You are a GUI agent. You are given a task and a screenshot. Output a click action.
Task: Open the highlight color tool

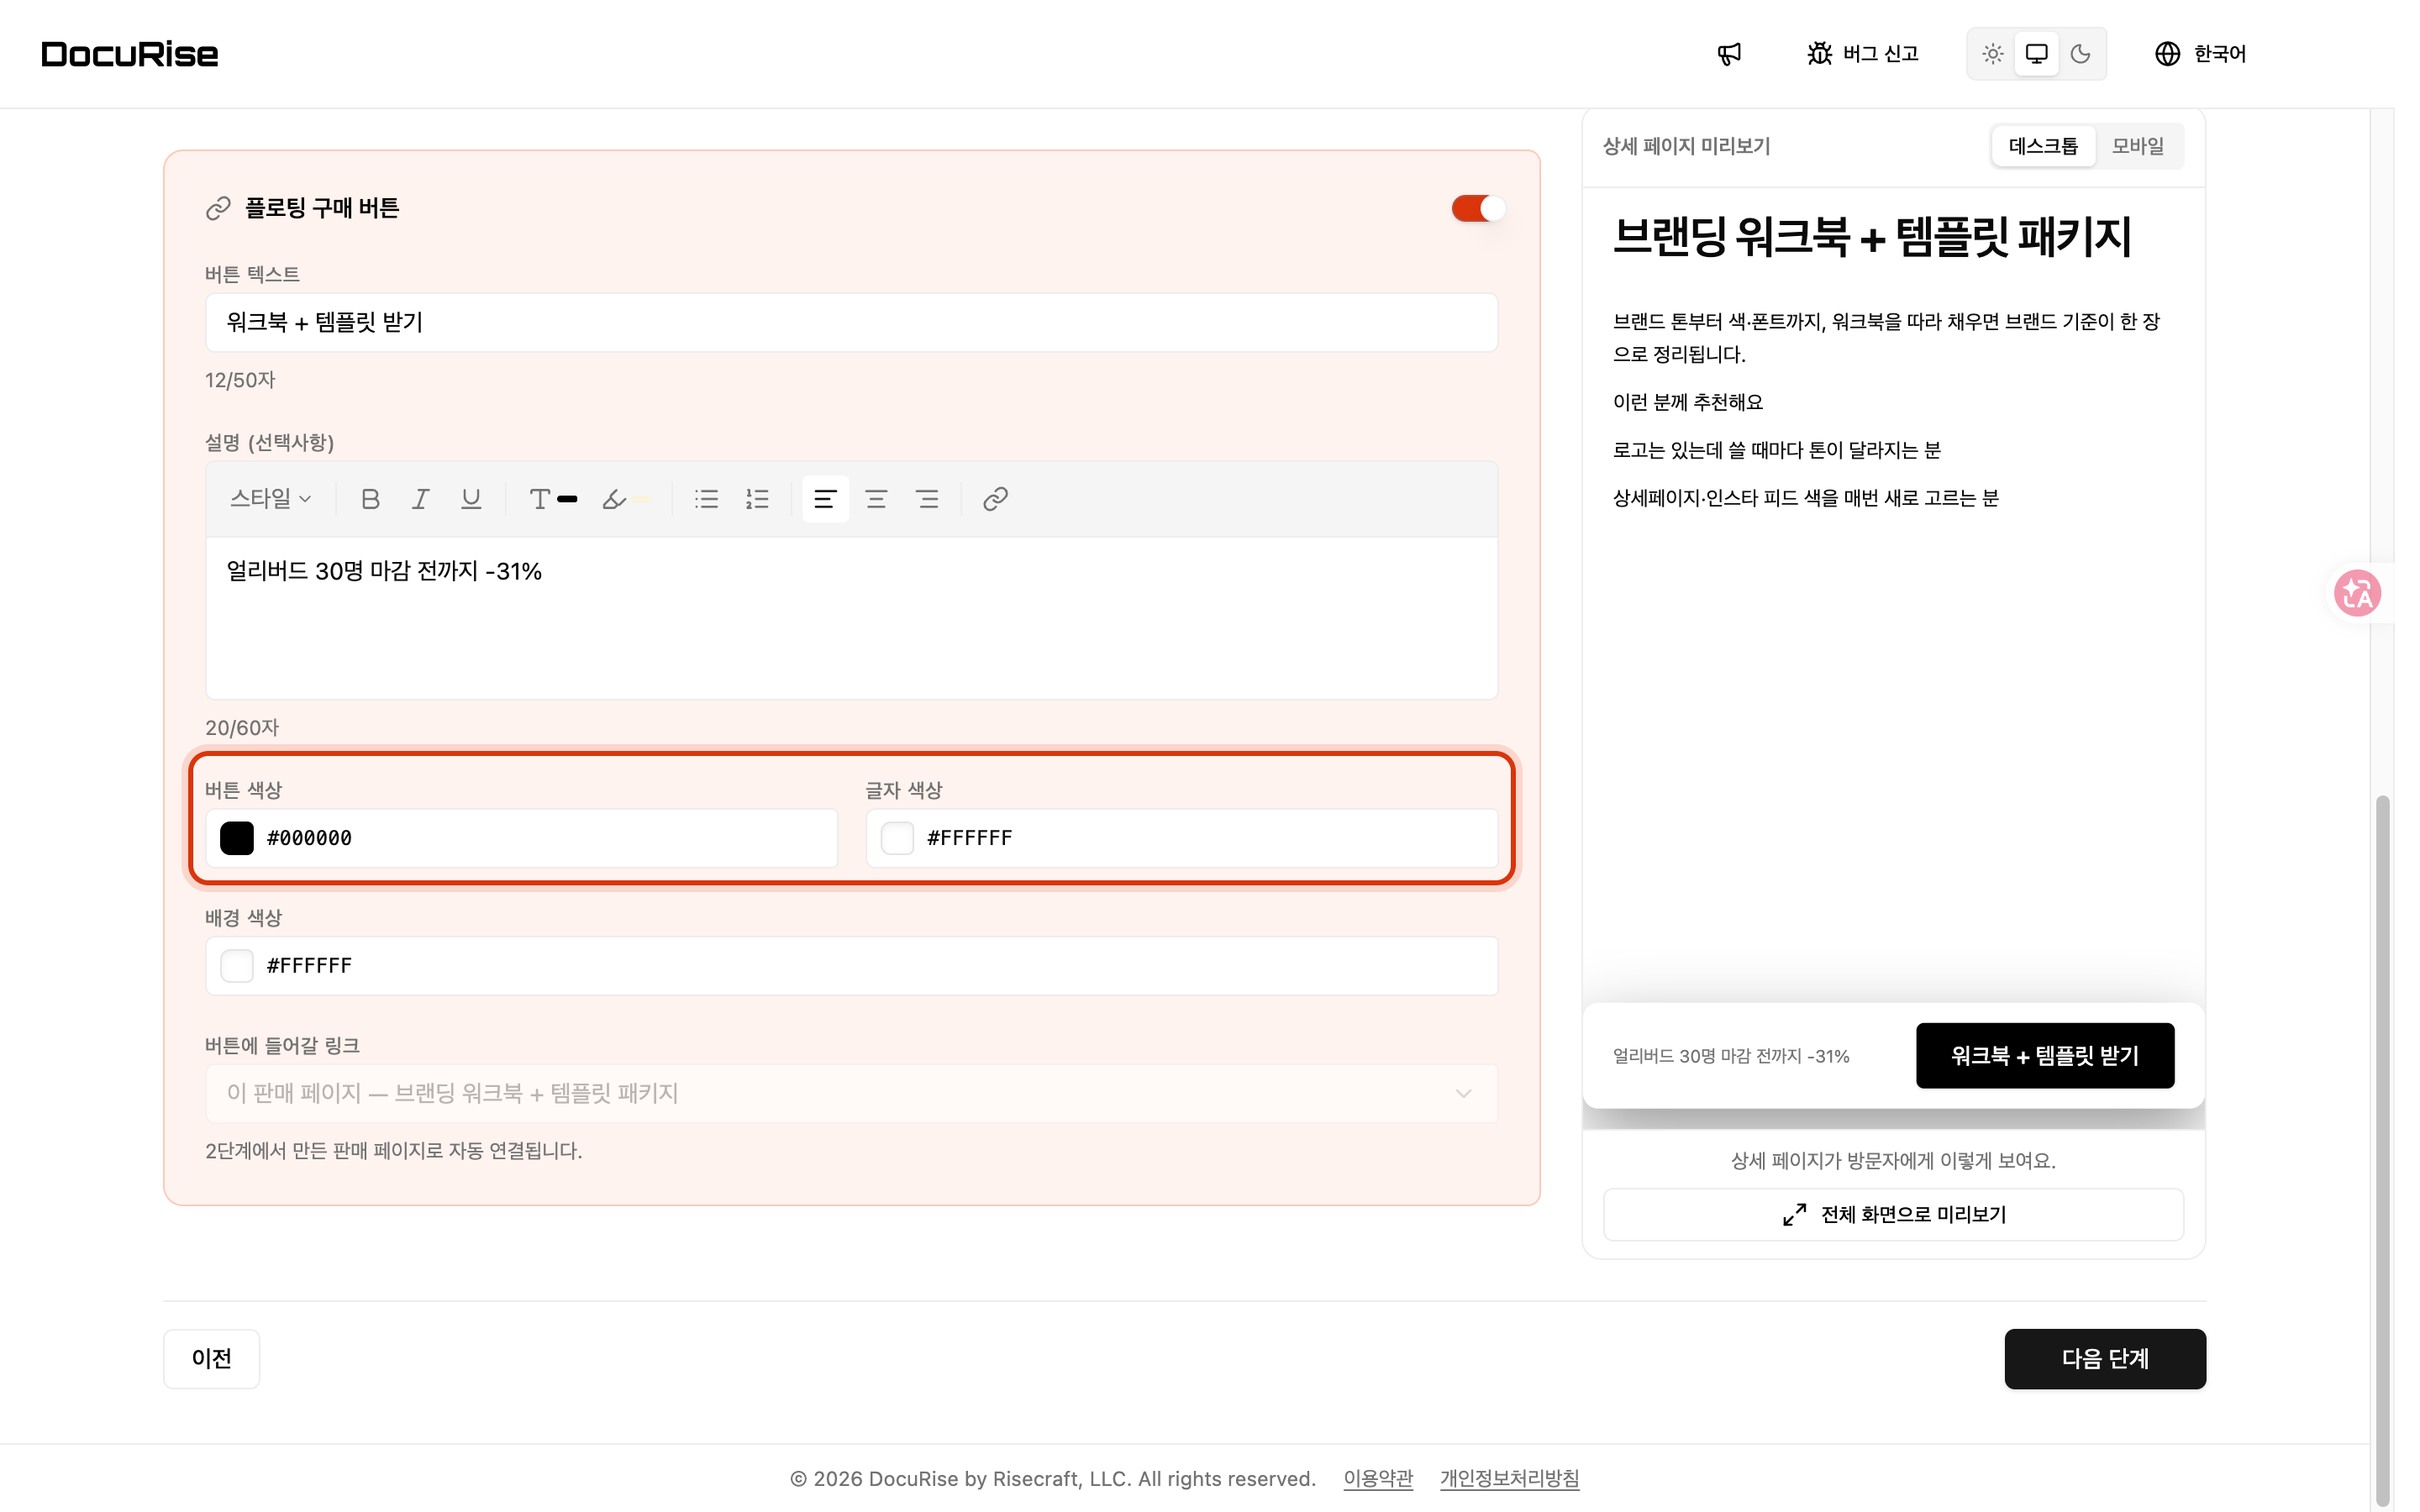626,499
